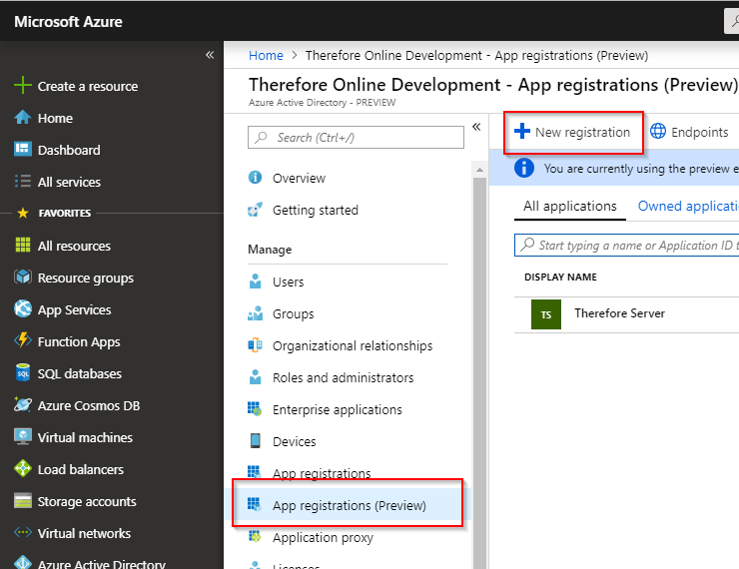Open Virtual networks icon
The width and height of the screenshot is (739, 569).
(x=23, y=533)
